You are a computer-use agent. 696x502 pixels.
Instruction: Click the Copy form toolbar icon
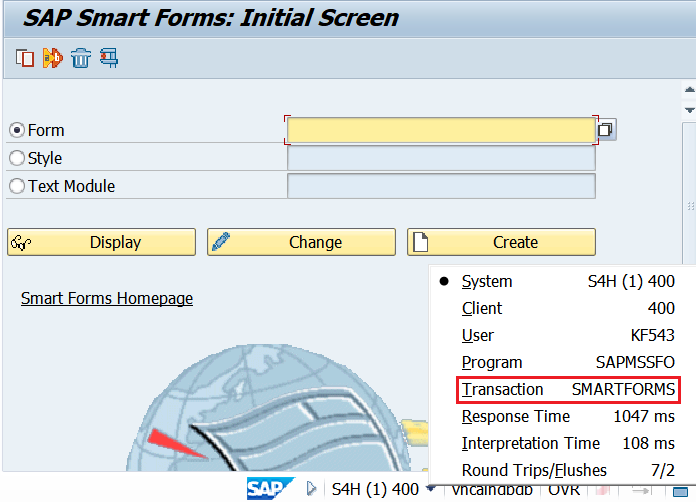pos(25,58)
